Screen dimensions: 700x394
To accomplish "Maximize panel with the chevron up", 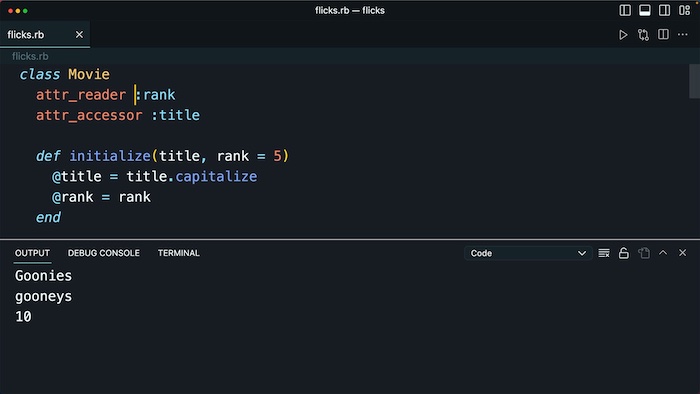I will coord(663,253).
